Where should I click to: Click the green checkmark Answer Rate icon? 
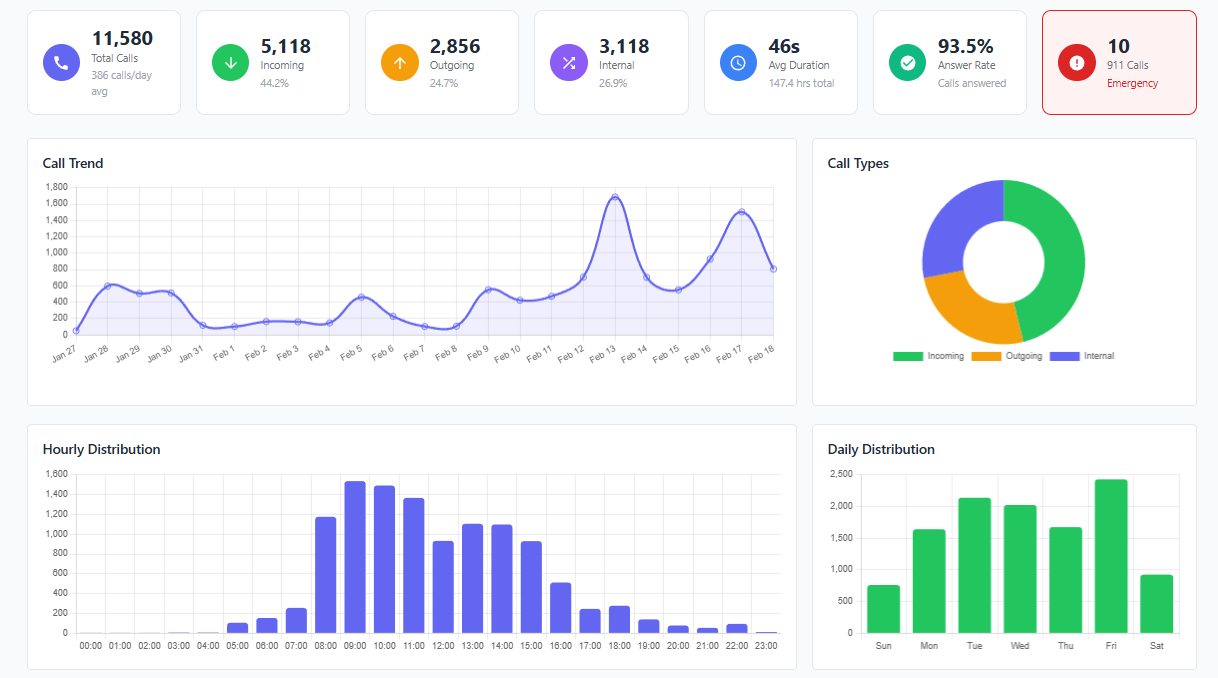tap(907, 63)
